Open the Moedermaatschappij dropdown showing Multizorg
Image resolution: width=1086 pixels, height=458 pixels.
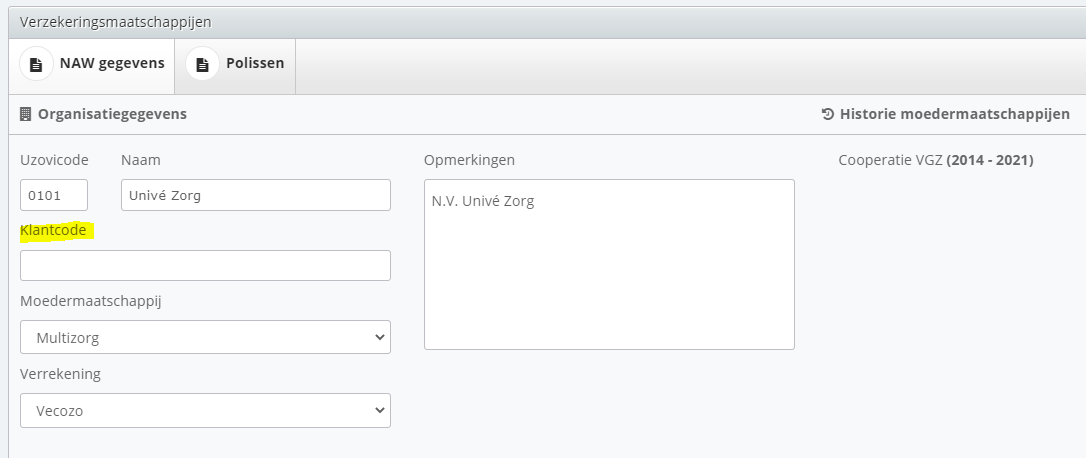click(x=205, y=337)
